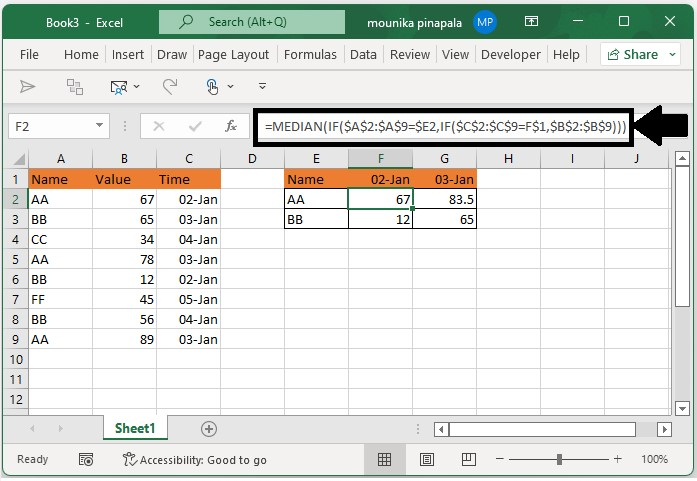Expand the Share button dropdown chevron
The height and width of the screenshot is (481, 697).
click(673, 55)
